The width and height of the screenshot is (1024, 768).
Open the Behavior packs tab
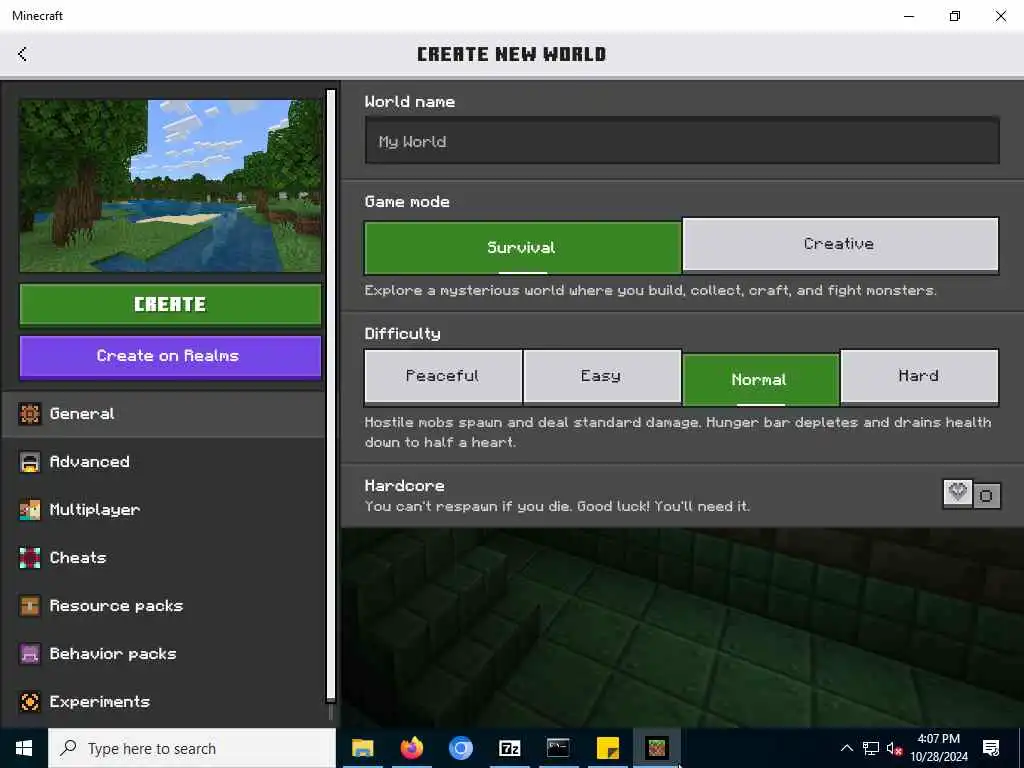point(163,654)
